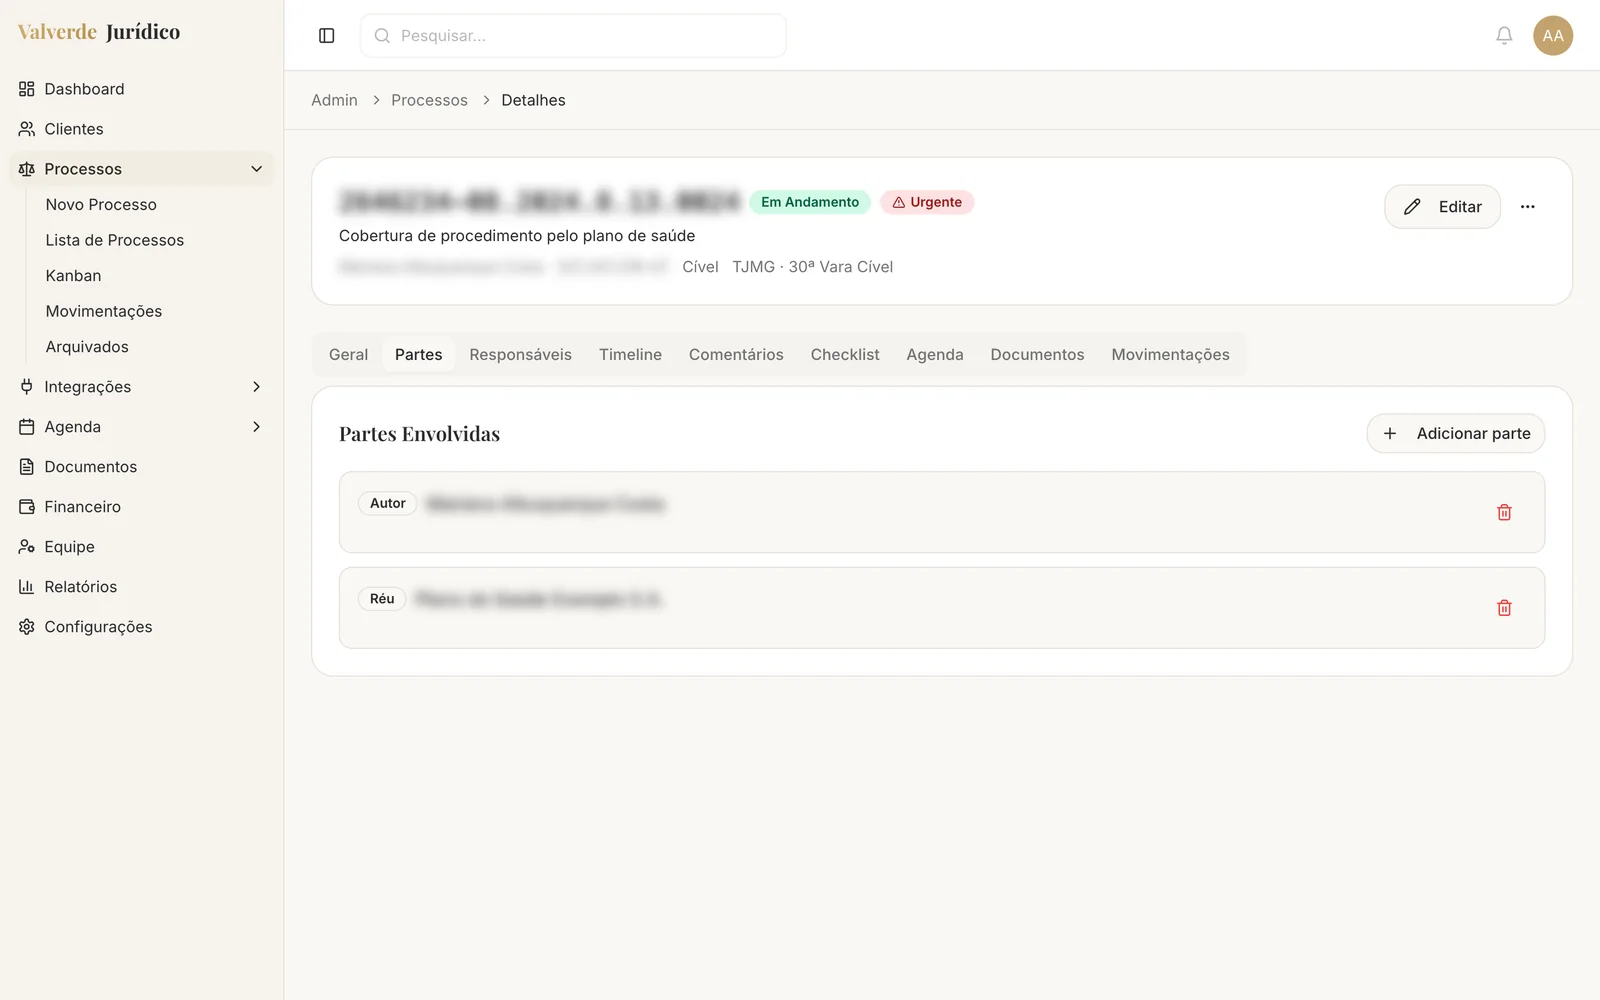Open the Movimentações tab in process details

coord(1170,355)
